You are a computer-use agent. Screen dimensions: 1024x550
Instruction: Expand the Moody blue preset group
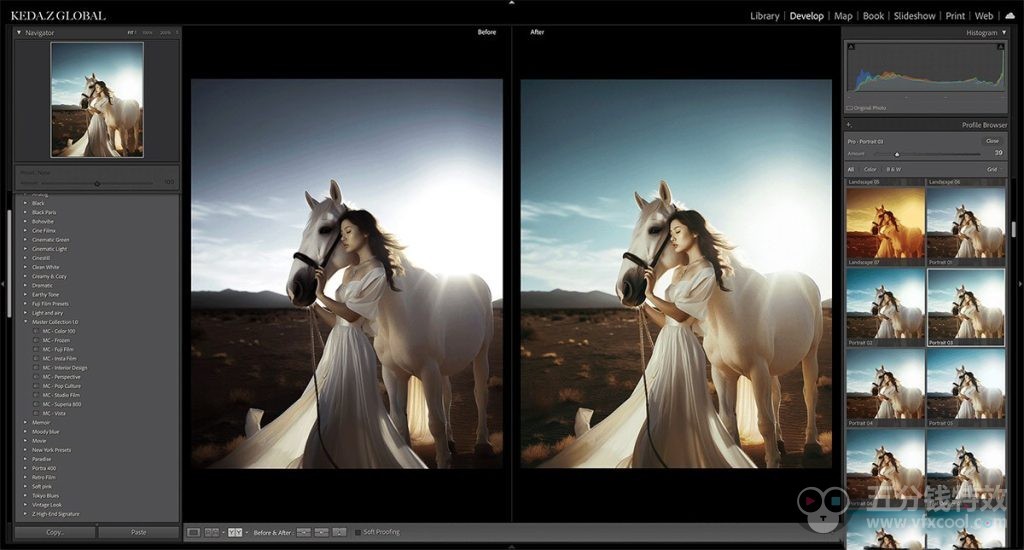pos(25,432)
